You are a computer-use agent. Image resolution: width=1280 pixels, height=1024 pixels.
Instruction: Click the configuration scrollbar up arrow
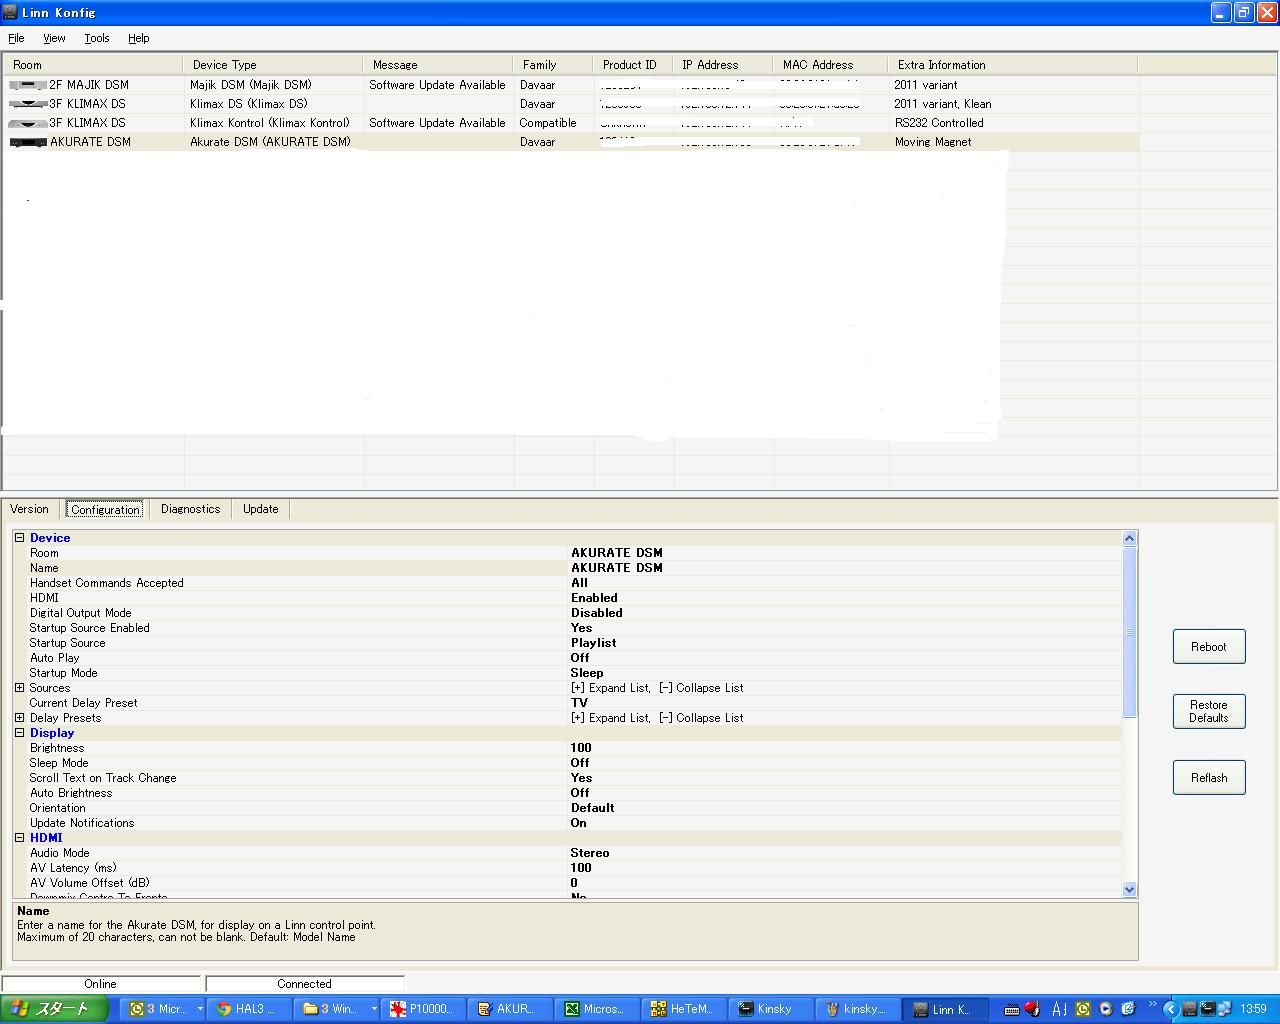point(1129,538)
